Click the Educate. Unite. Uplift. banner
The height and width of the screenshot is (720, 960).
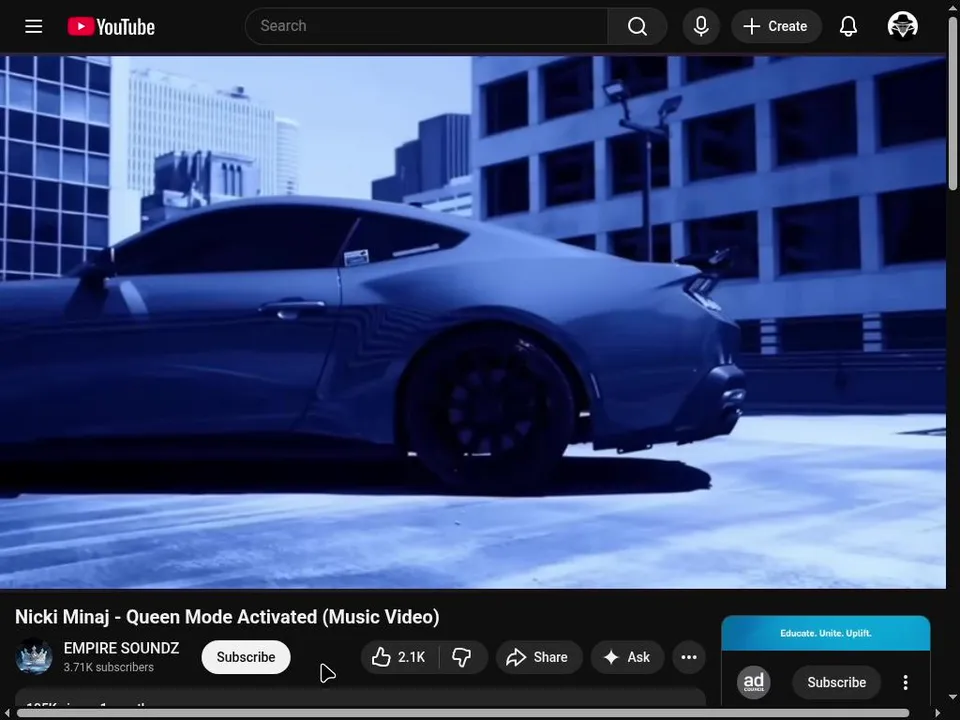[x=825, y=633]
